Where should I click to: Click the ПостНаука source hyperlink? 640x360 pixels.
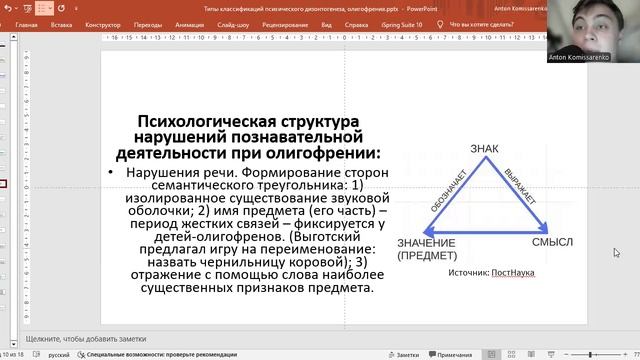513,273
